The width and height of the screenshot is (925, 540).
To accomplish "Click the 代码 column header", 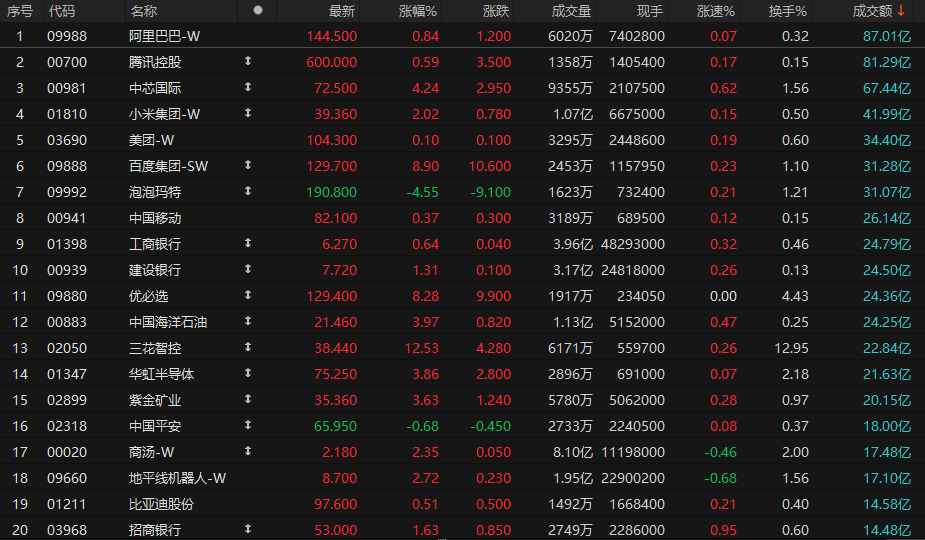I will coord(62,11).
